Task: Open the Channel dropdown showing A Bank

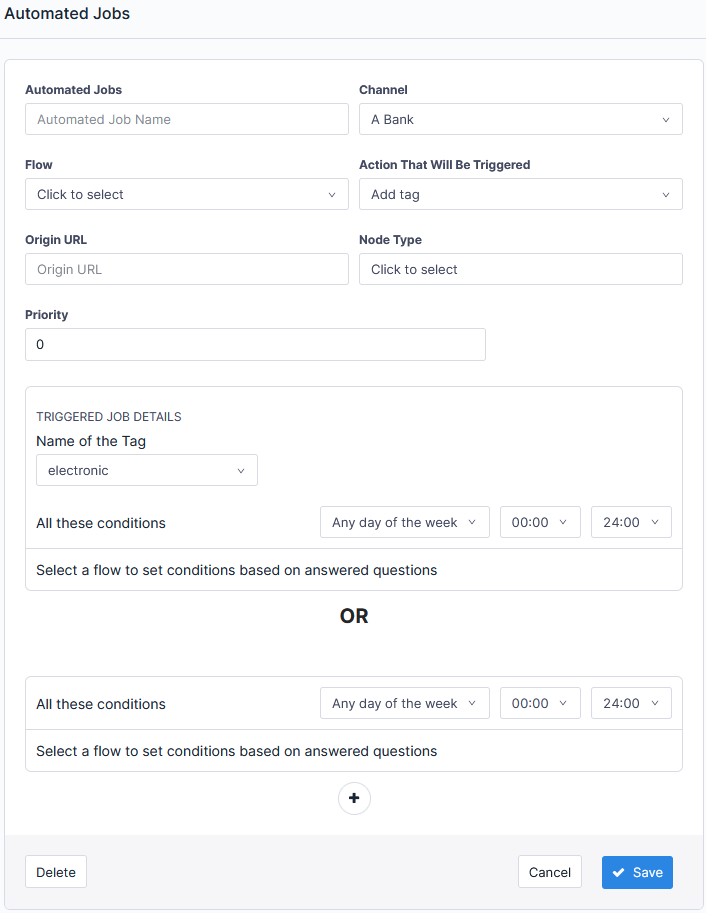Action: point(520,119)
